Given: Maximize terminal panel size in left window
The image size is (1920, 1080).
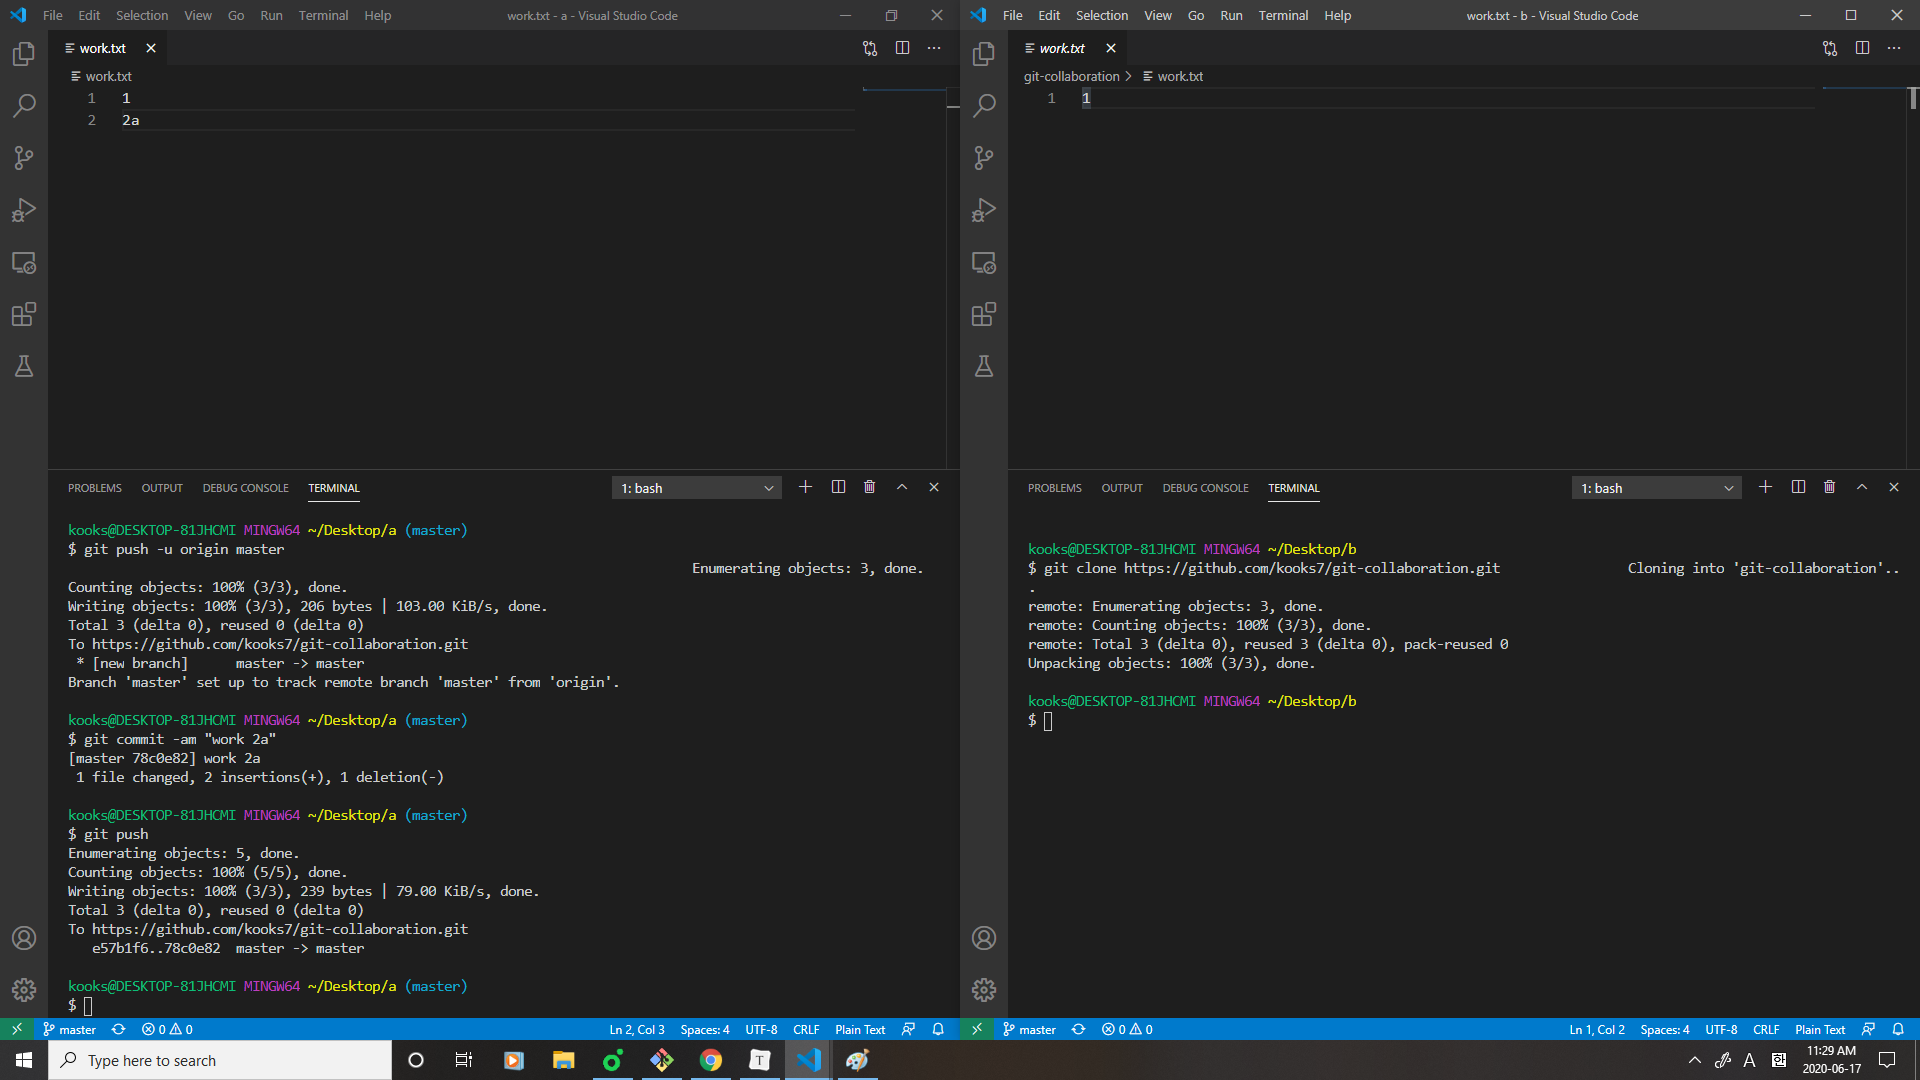Looking at the screenshot, I should (902, 487).
